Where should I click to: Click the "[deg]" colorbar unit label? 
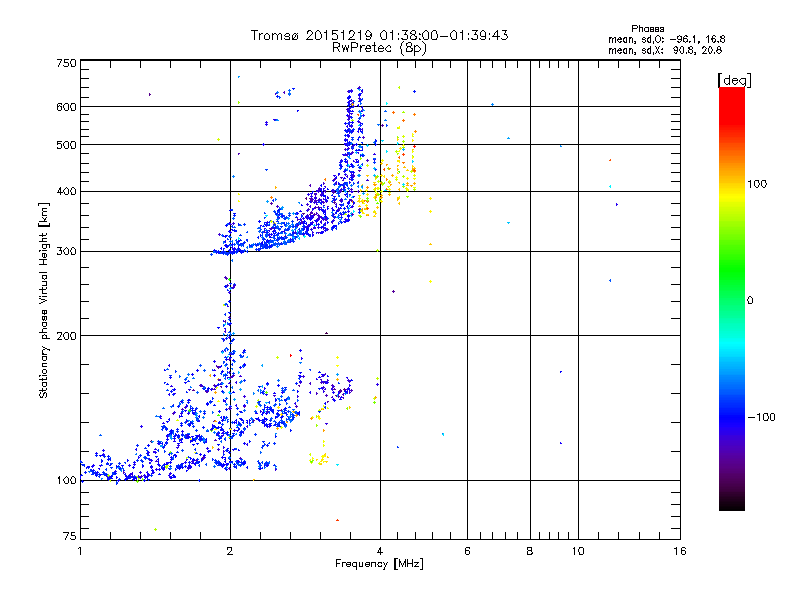click(734, 80)
